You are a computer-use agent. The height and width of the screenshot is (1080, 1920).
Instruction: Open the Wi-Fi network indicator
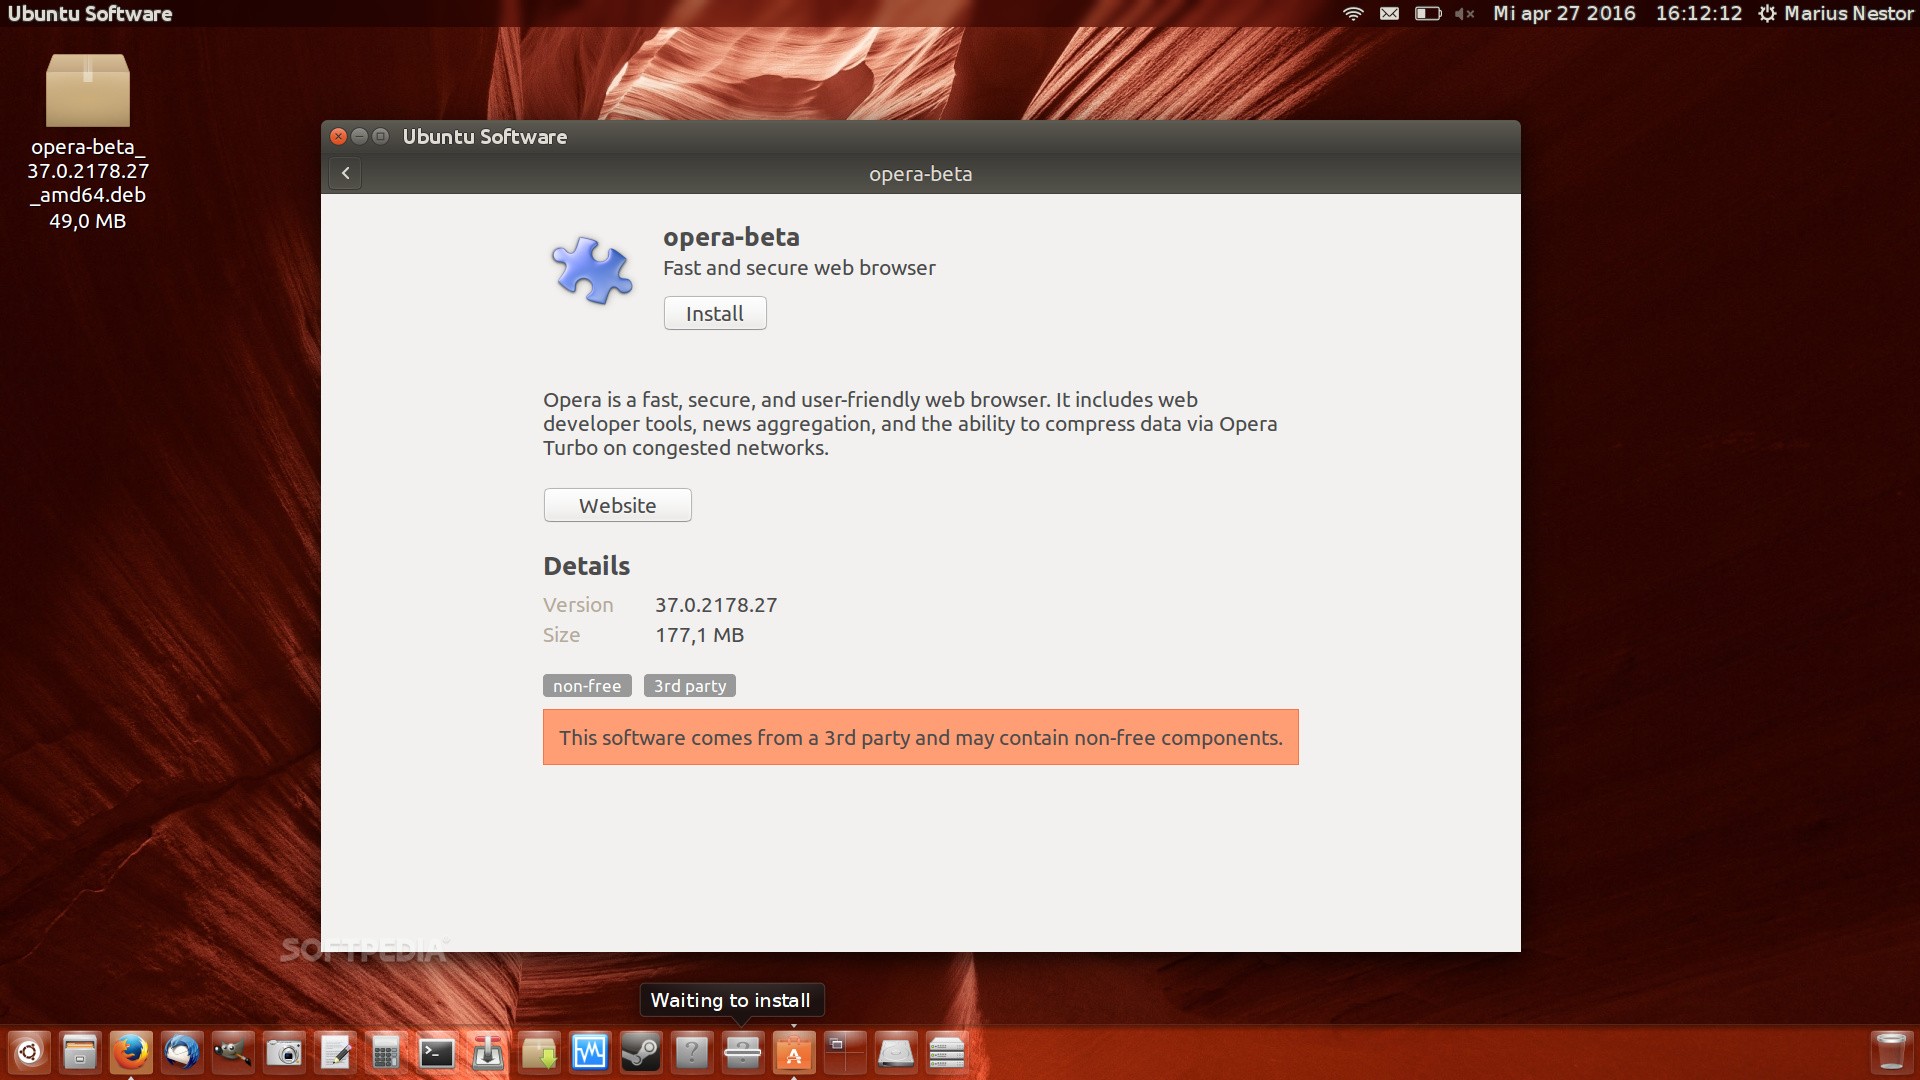[x=1353, y=13]
